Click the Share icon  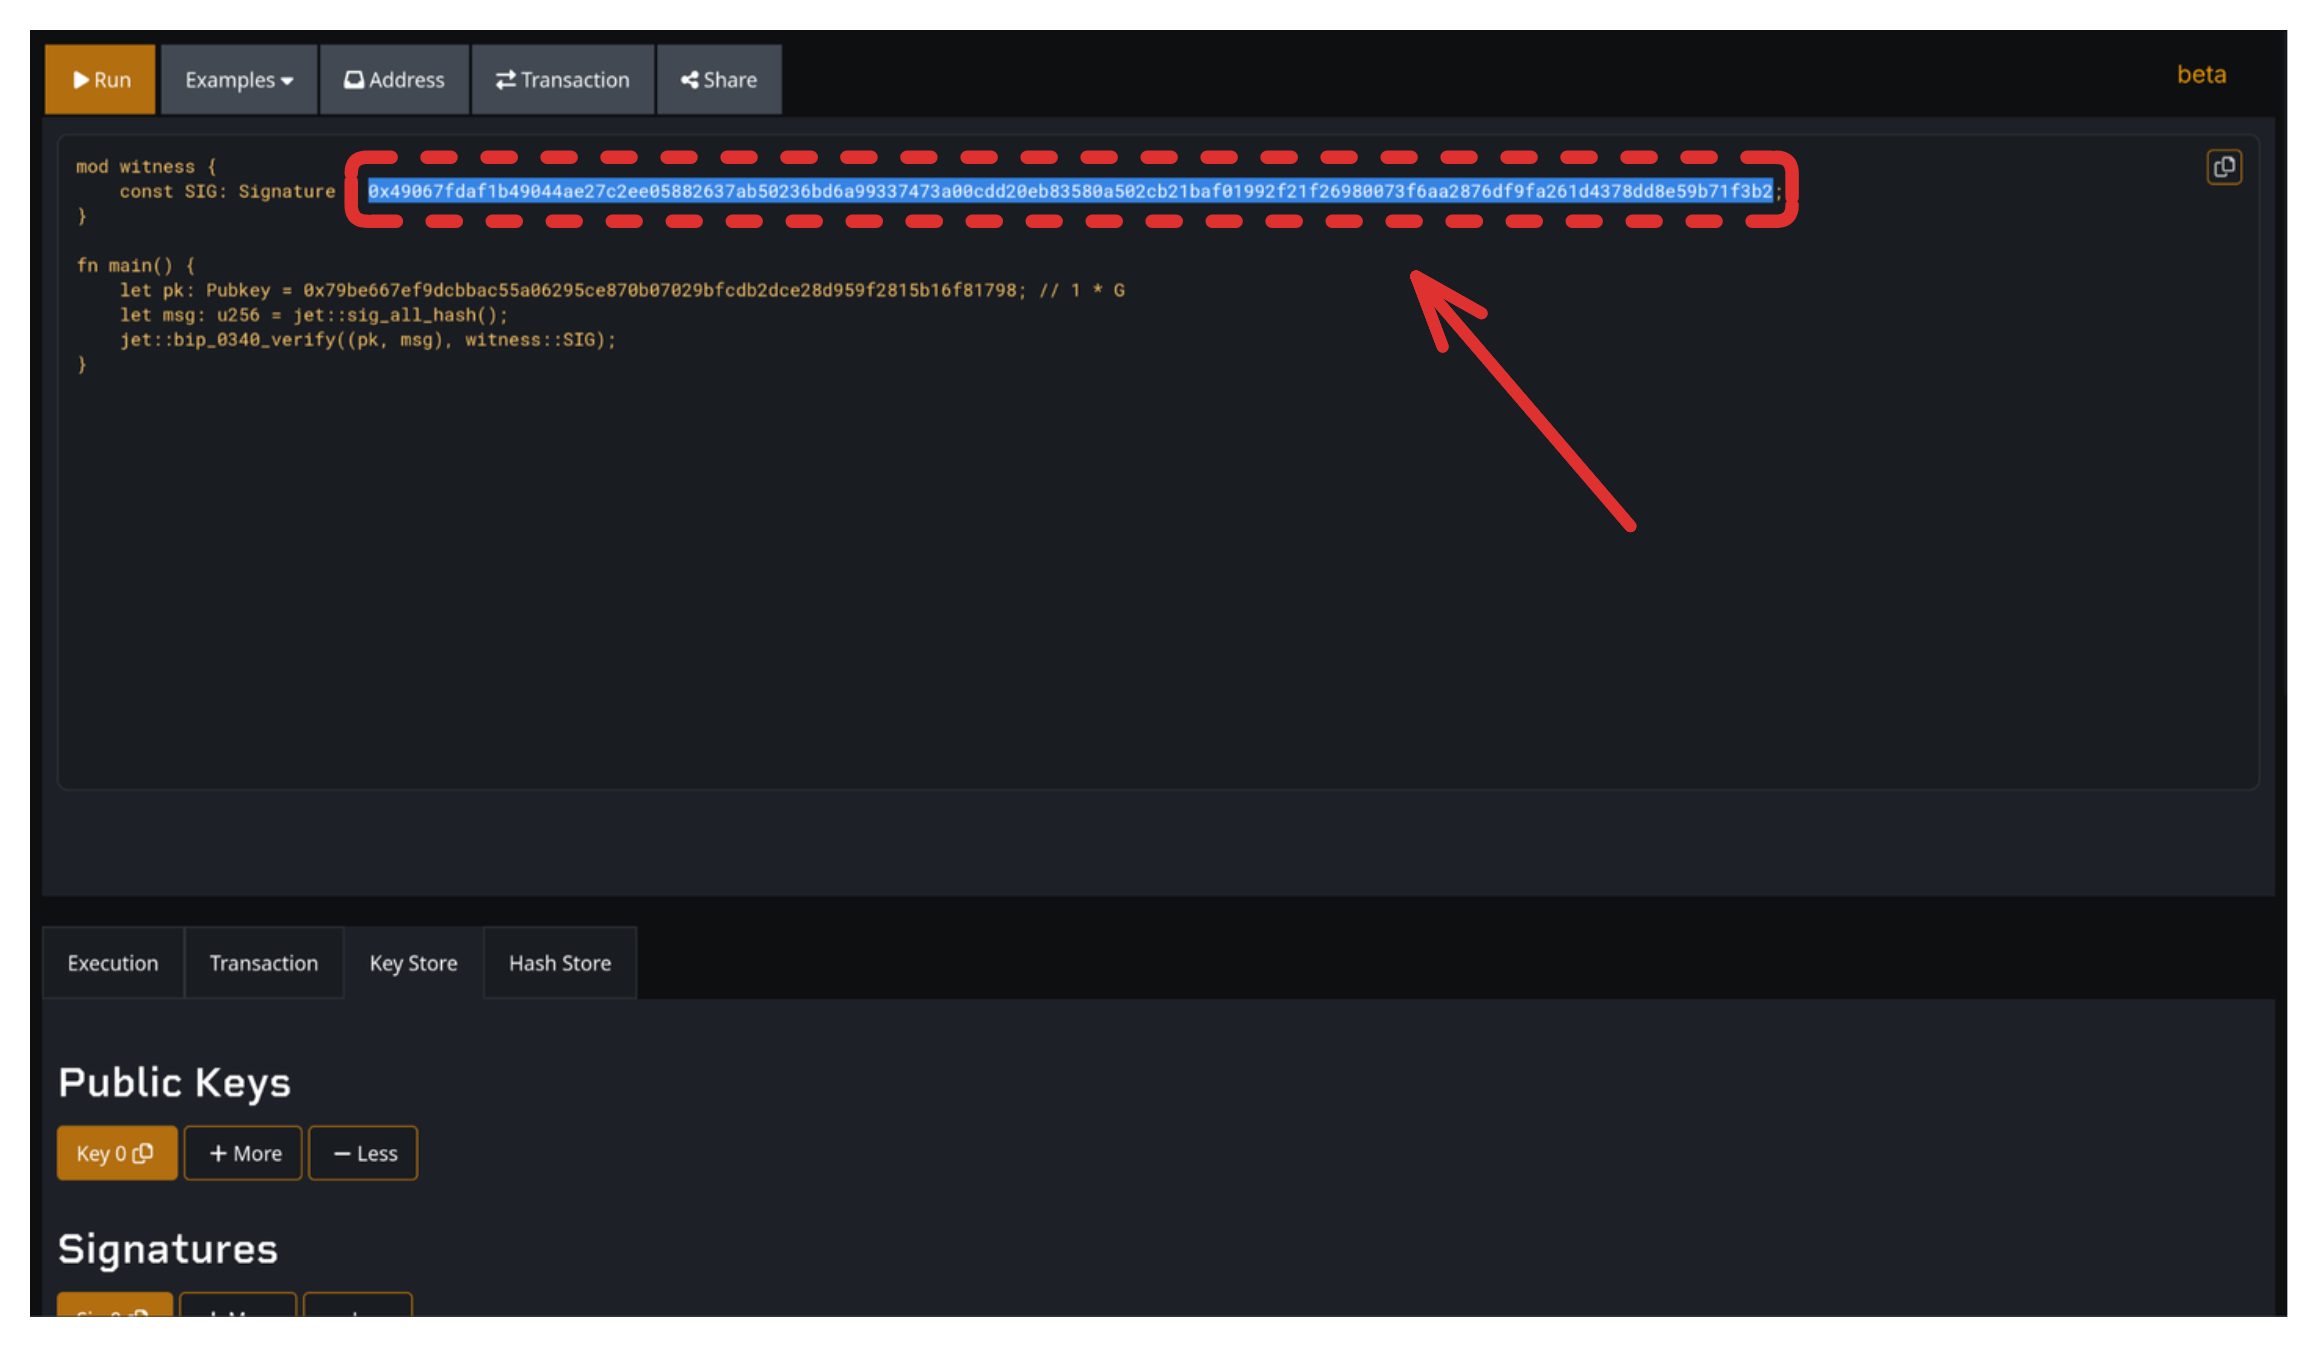click(x=690, y=79)
